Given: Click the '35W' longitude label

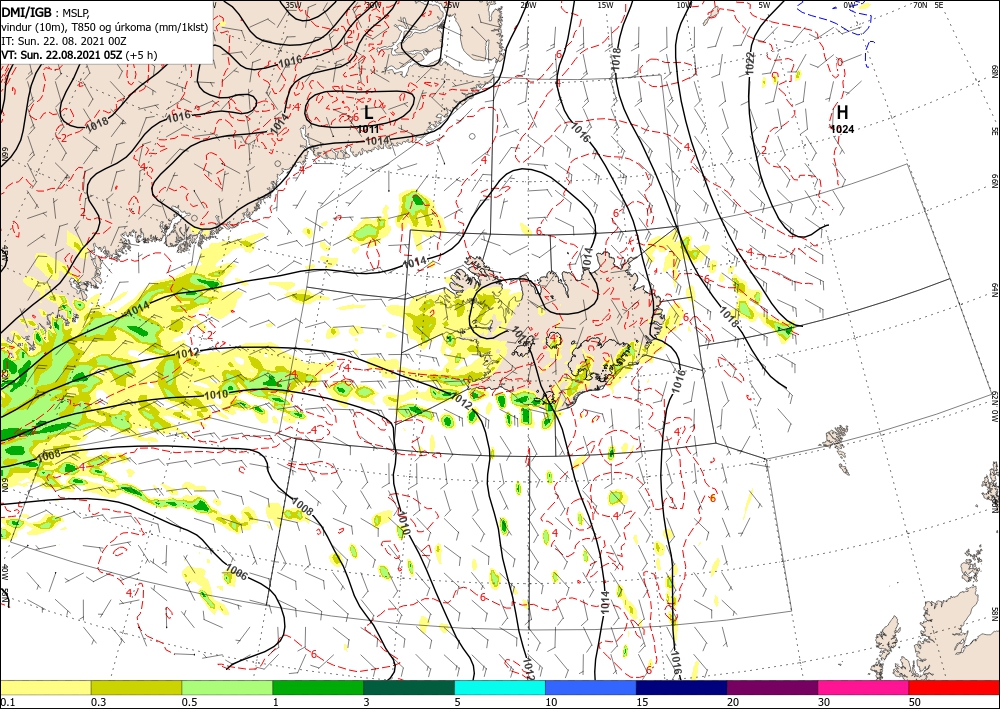Looking at the screenshot, I should (293, 5).
